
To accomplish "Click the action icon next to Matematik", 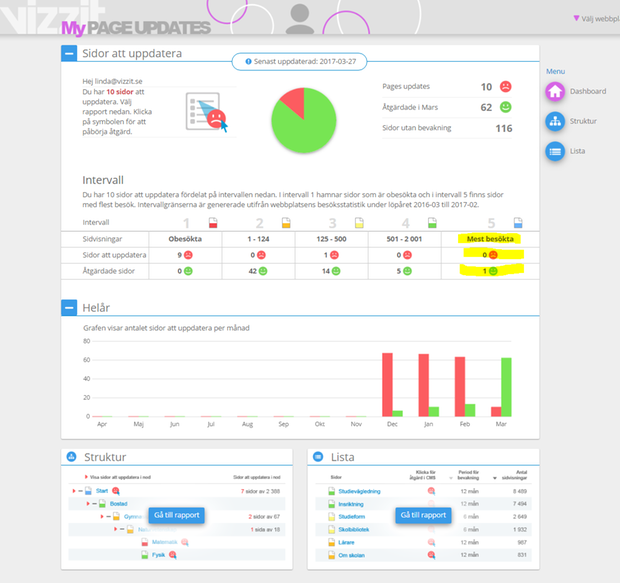I will (185, 542).
